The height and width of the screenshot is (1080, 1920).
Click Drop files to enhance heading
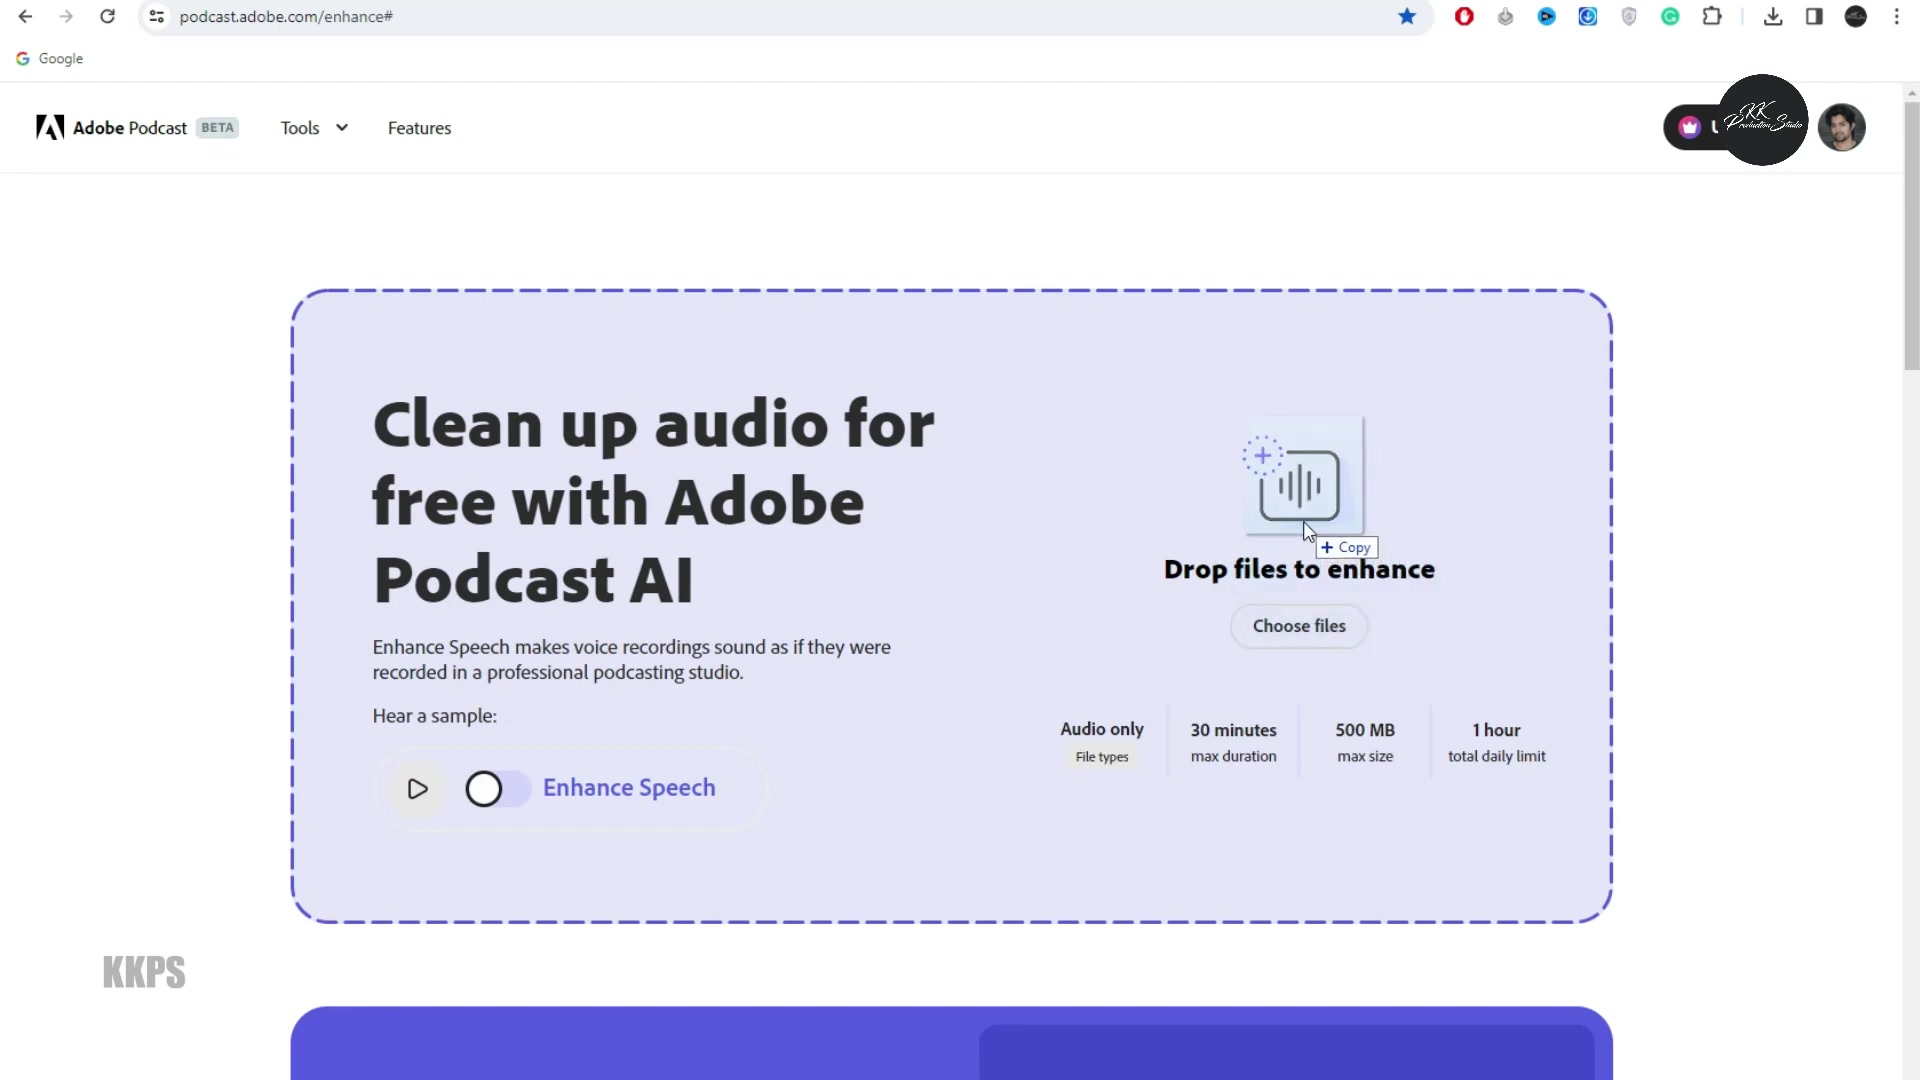tap(1299, 569)
